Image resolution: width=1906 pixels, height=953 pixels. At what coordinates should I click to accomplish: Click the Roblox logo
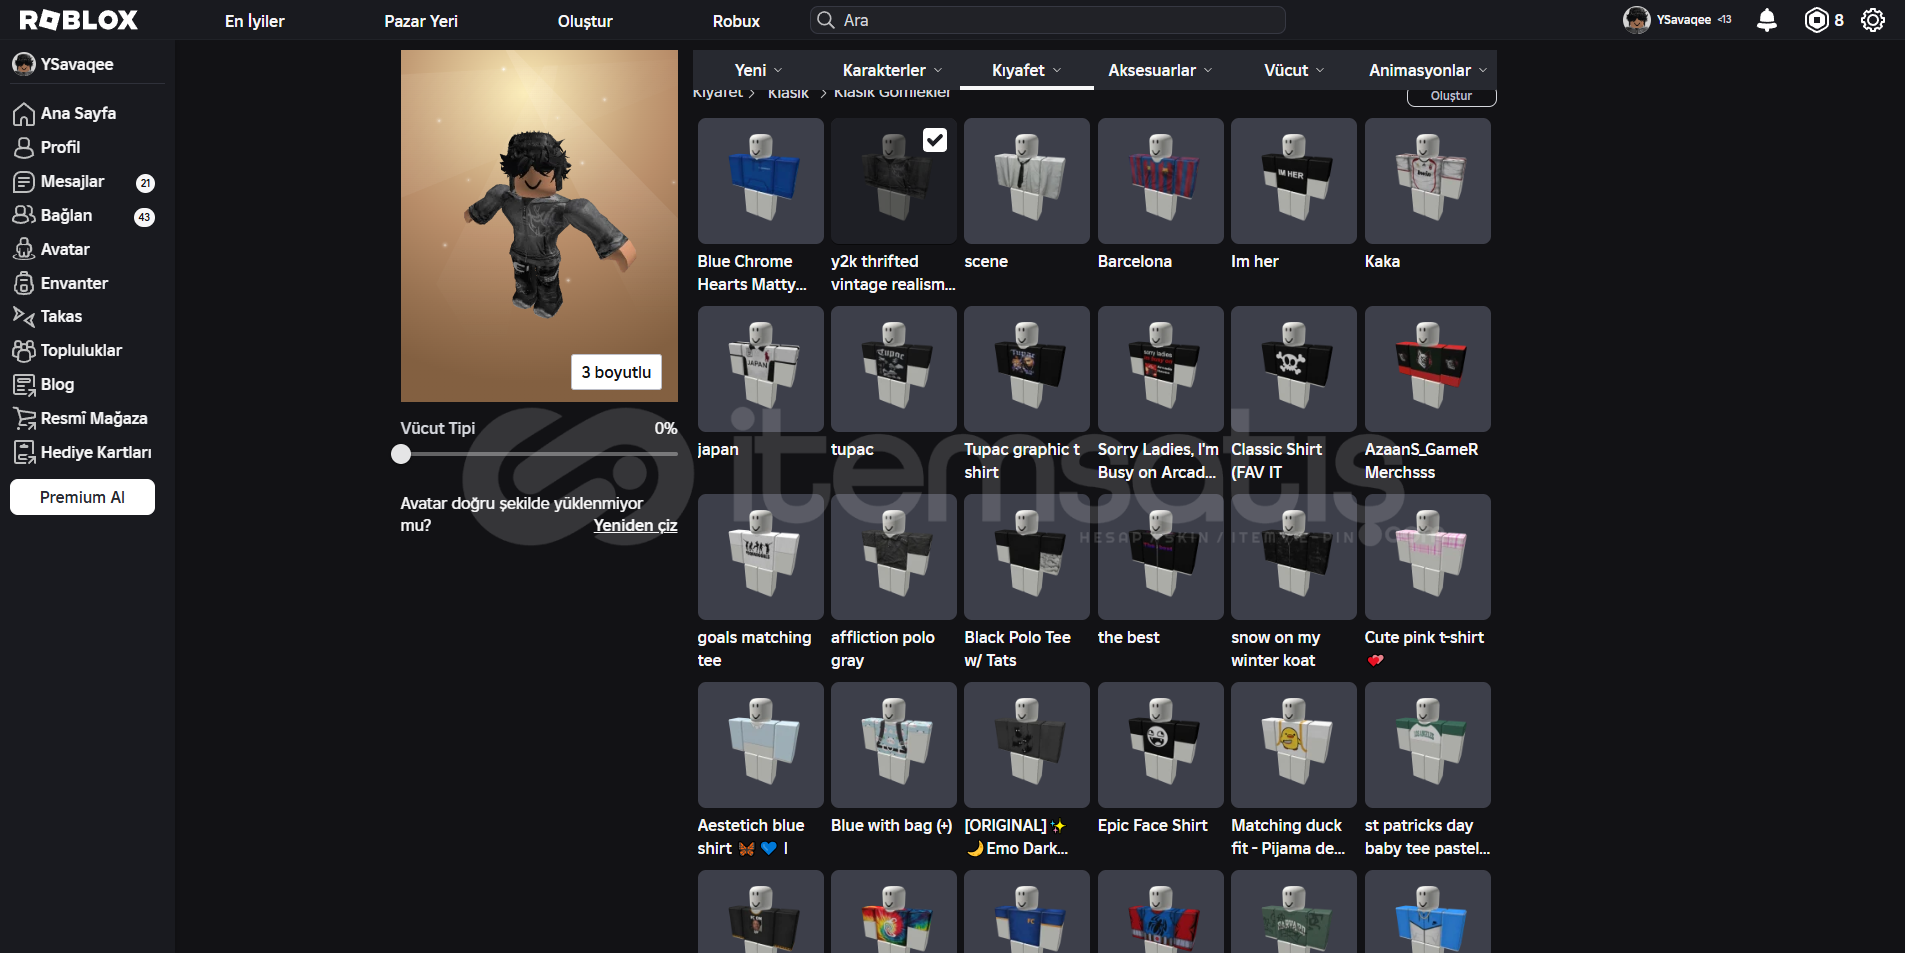tap(78, 20)
